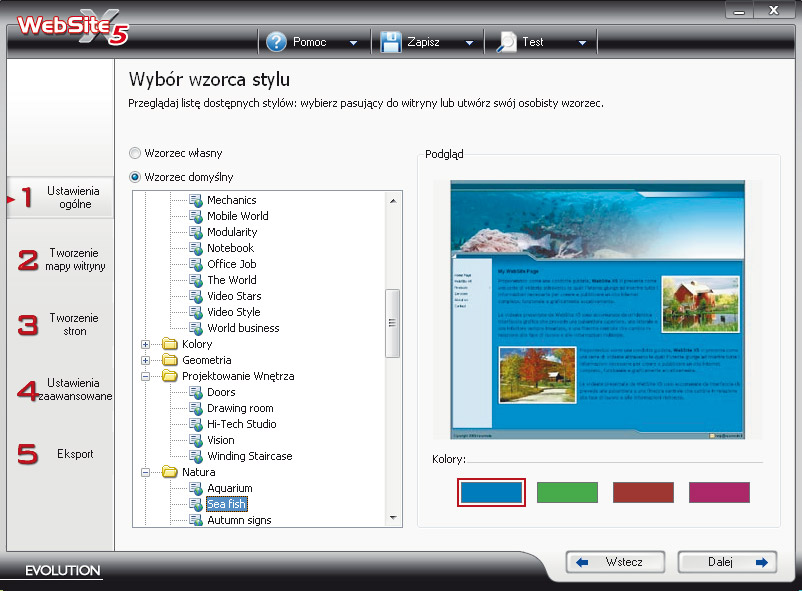Go to step 2 Tworzenie mapy witryny
The height and width of the screenshot is (591, 802).
pyautogui.click(x=60, y=260)
